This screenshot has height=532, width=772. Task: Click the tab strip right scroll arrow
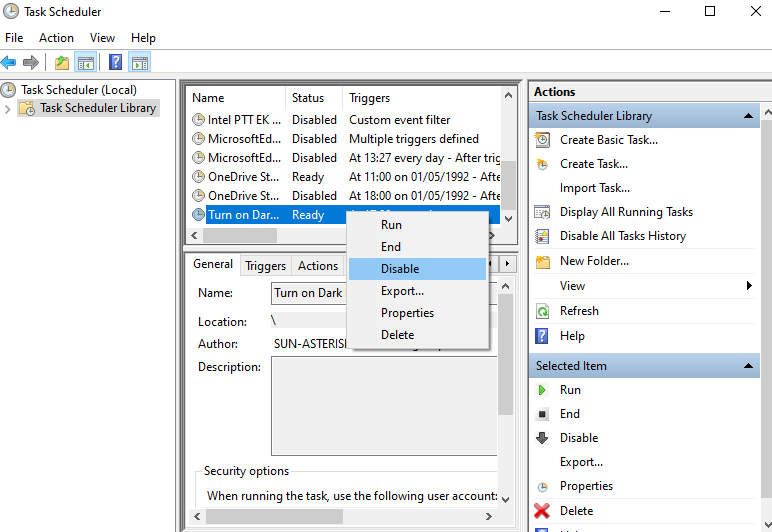[507, 264]
